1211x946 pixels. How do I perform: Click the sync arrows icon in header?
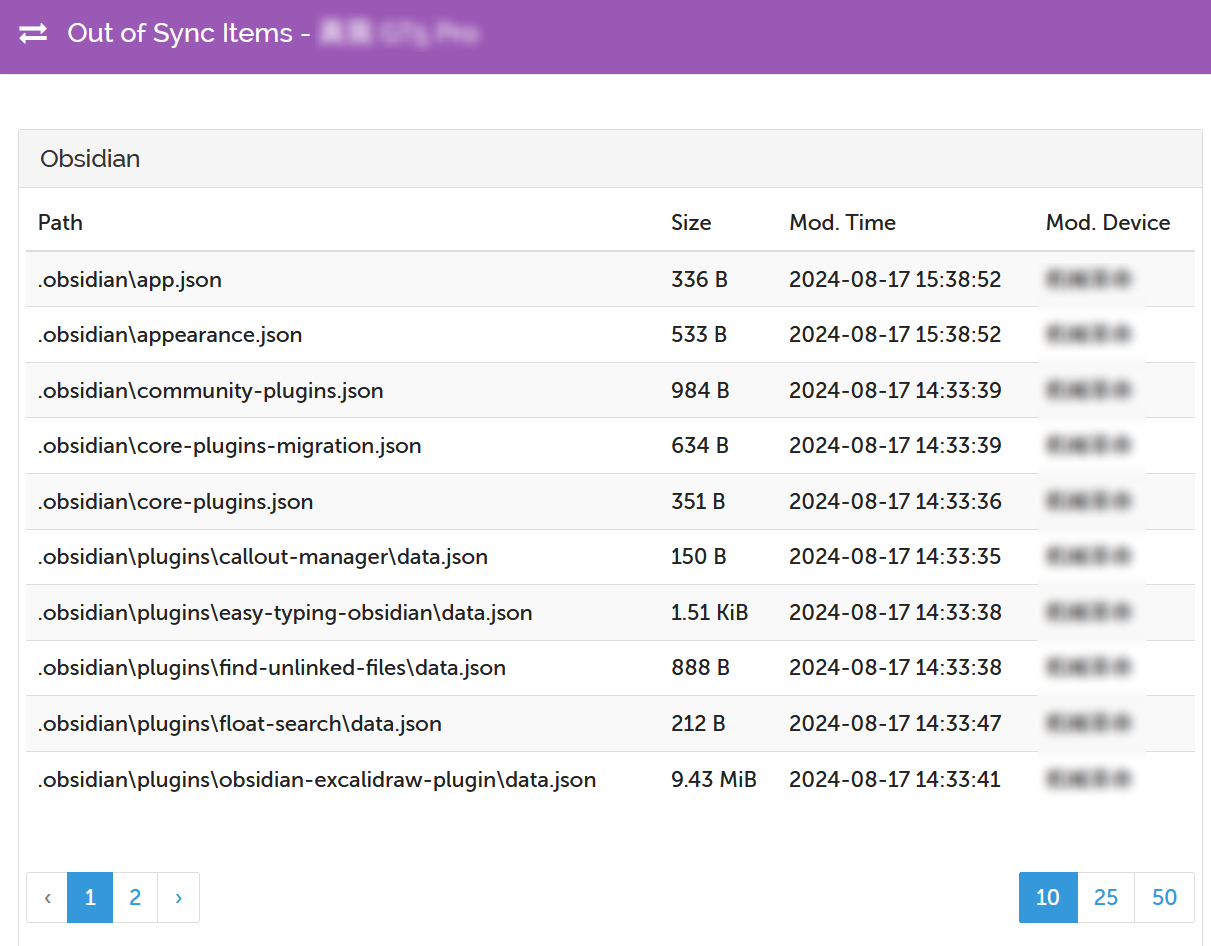point(33,33)
